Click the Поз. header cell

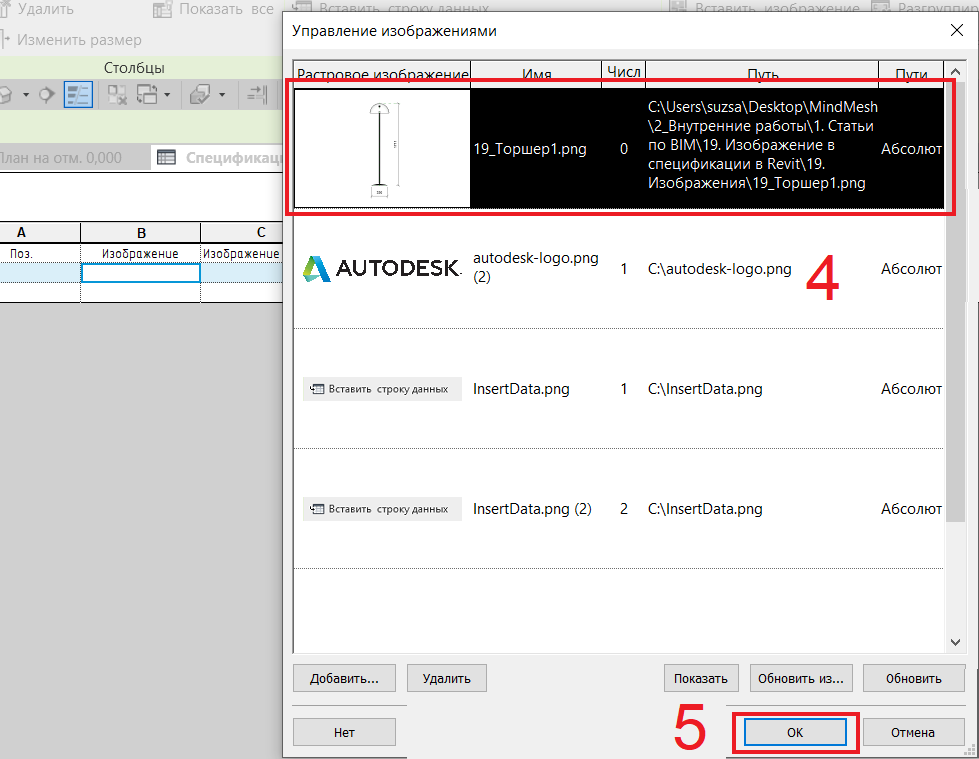pos(21,253)
